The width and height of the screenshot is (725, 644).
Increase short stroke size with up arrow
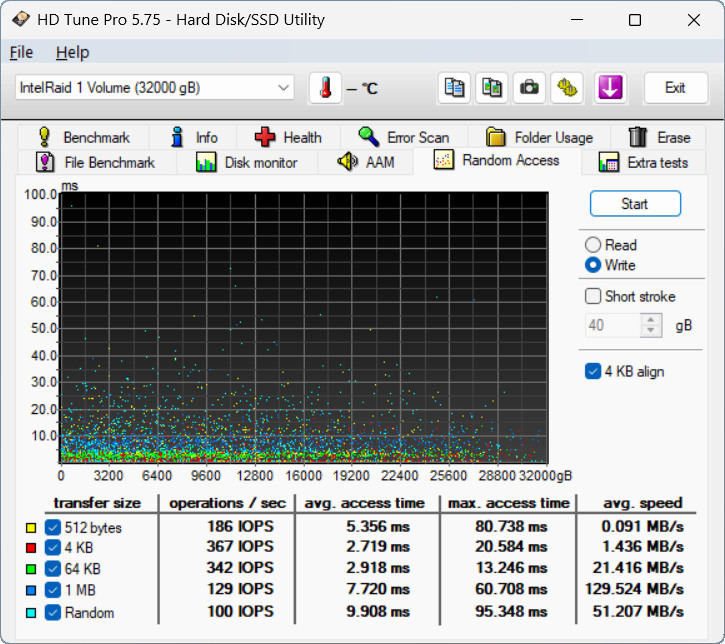point(651,320)
